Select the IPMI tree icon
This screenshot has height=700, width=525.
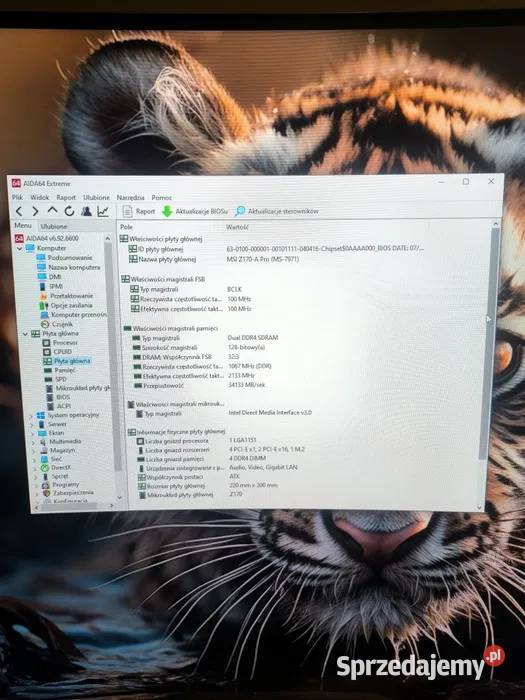42,286
